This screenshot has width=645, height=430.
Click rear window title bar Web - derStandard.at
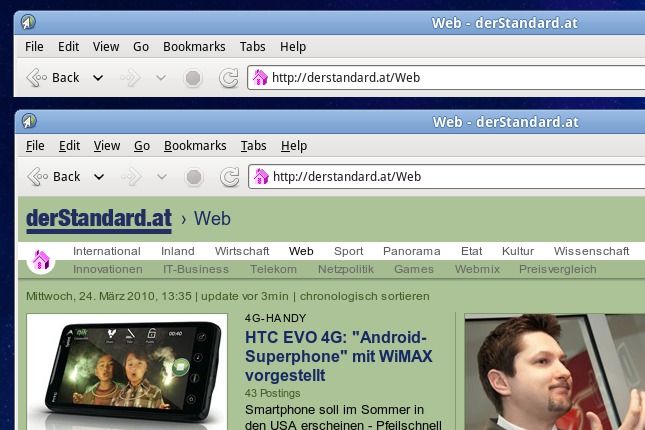click(505, 23)
